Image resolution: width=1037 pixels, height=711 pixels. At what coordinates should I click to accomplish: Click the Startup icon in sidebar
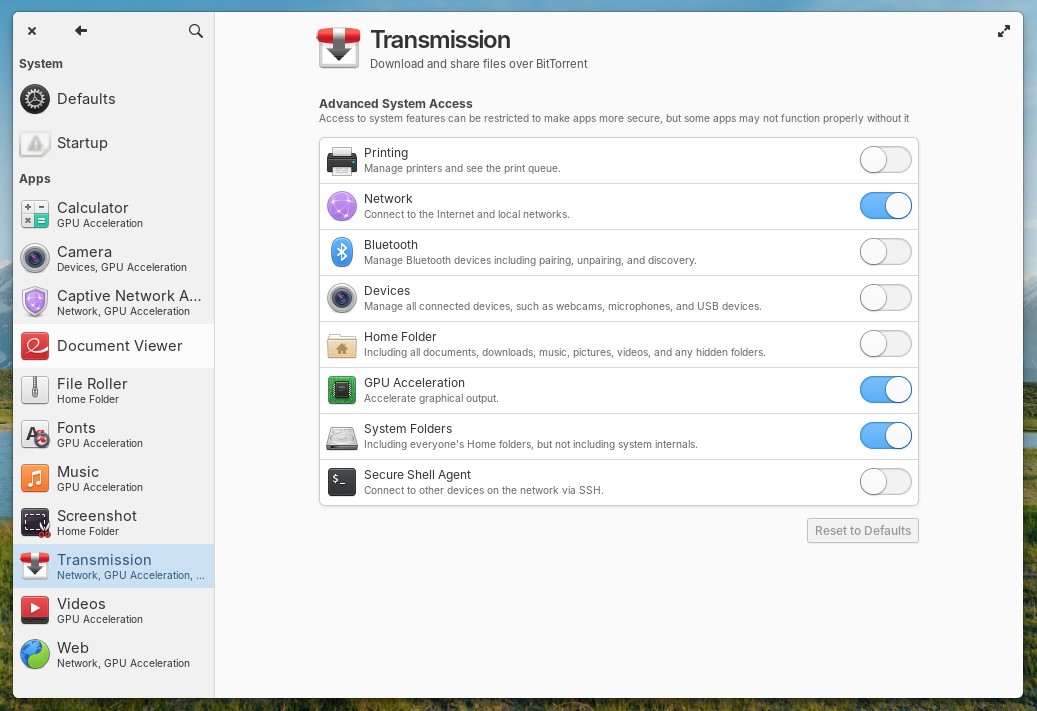pyautogui.click(x=34, y=143)
